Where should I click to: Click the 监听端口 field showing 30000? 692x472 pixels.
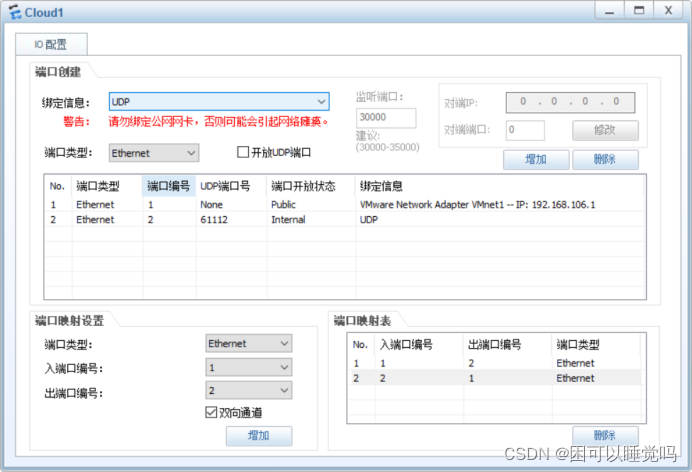click(x=386, y=117)
